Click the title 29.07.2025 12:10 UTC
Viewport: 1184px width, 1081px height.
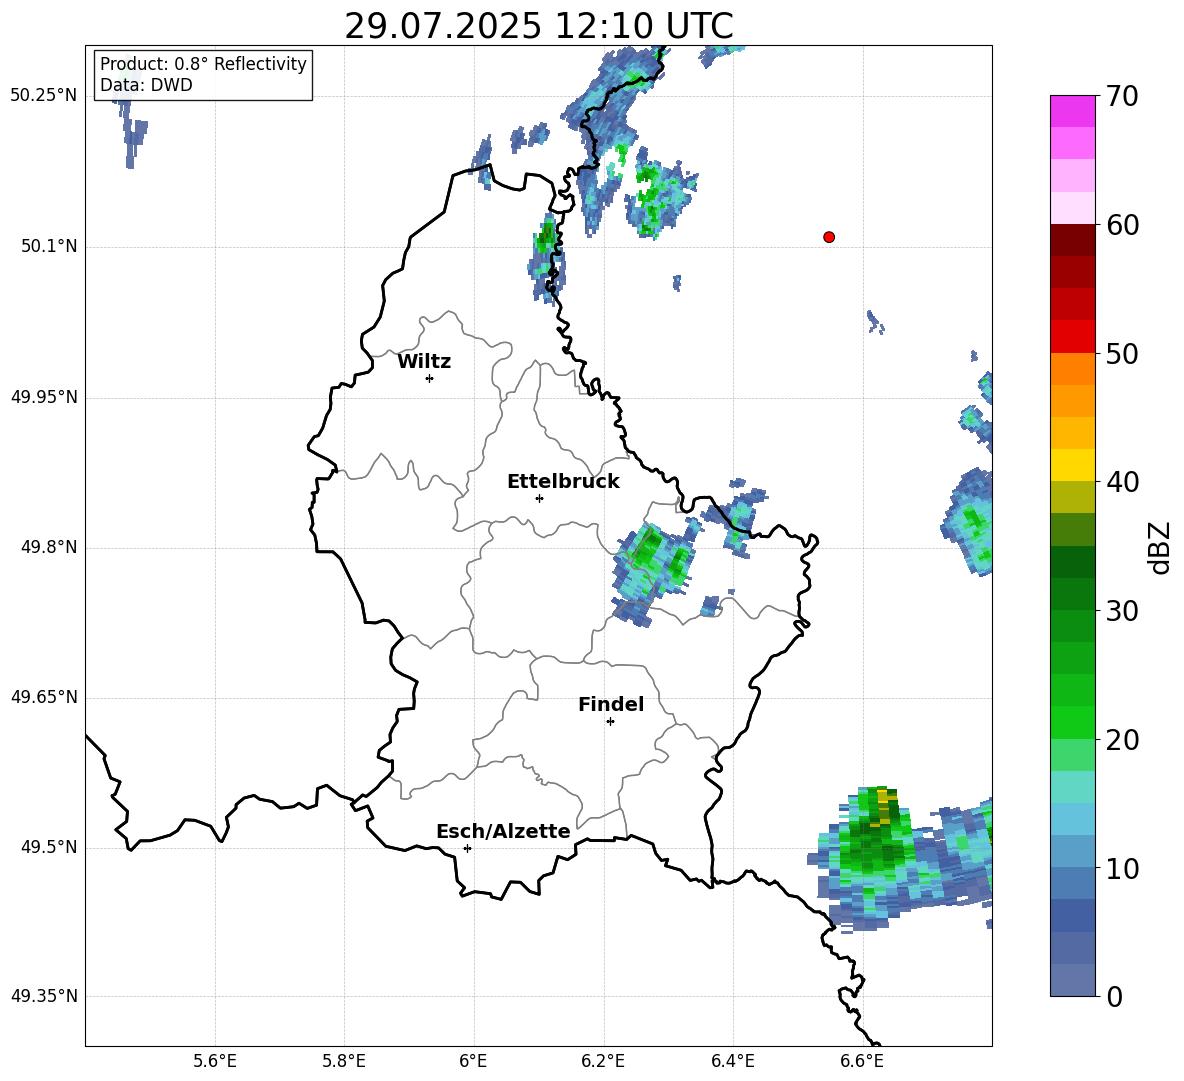pos(539,26)
